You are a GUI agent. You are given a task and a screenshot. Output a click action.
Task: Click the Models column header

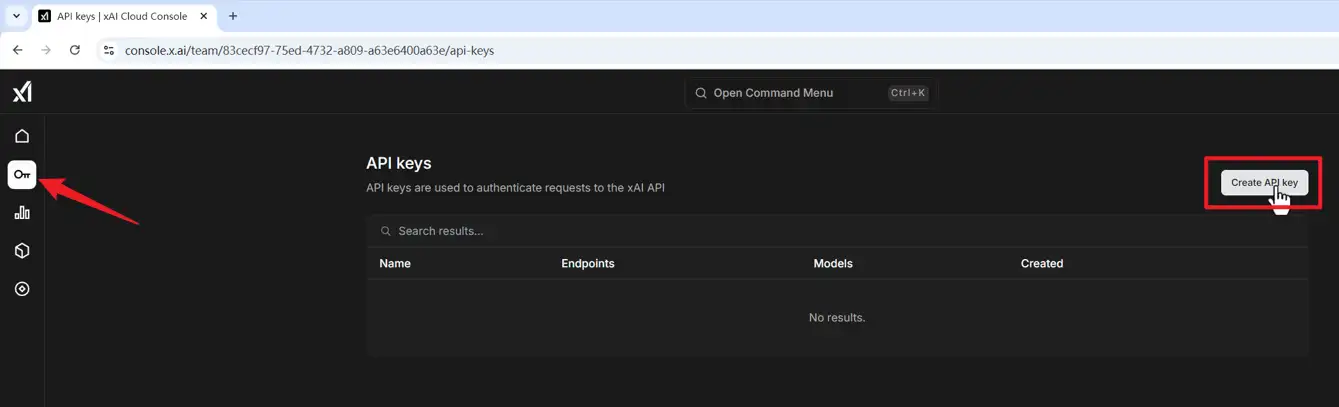click(833, 264)
